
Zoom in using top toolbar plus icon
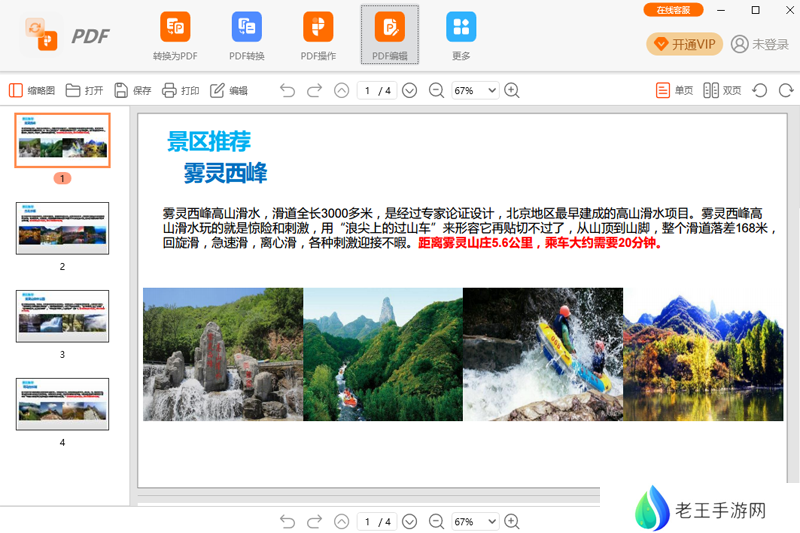click(x=512, y=91)
